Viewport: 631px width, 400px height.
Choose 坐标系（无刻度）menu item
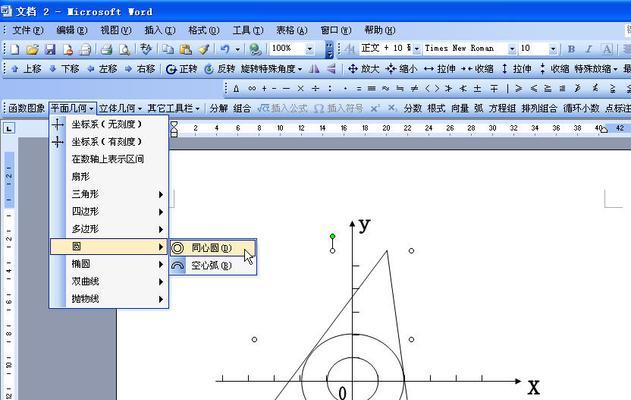pos(109,124)
